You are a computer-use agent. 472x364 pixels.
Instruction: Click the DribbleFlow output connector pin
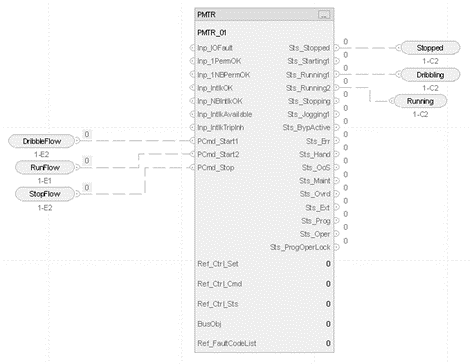point(77,141)
